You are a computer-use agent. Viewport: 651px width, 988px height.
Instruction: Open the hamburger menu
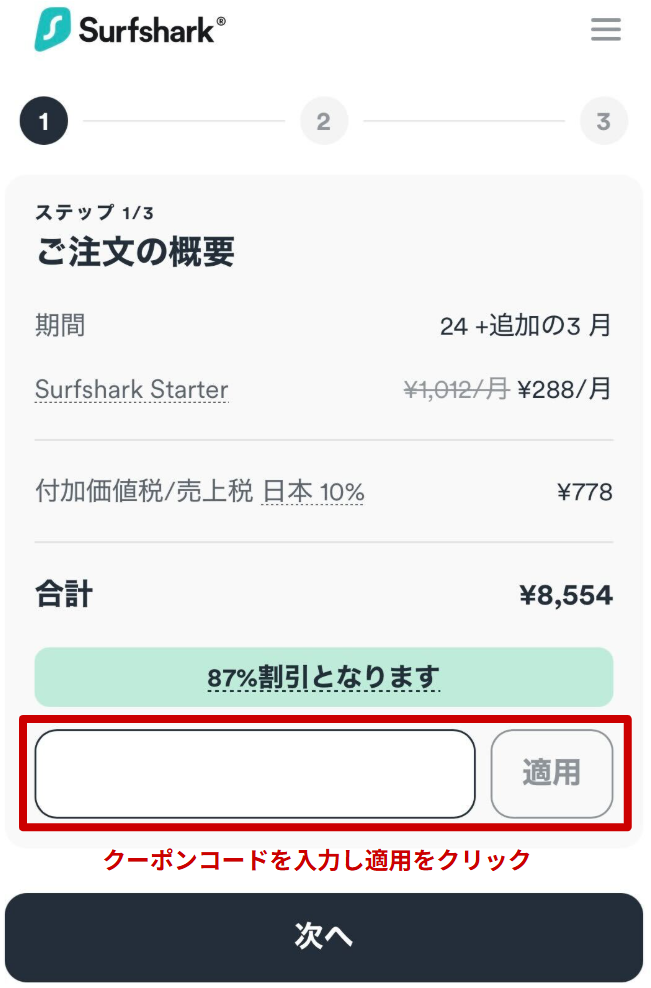(606, 30)
